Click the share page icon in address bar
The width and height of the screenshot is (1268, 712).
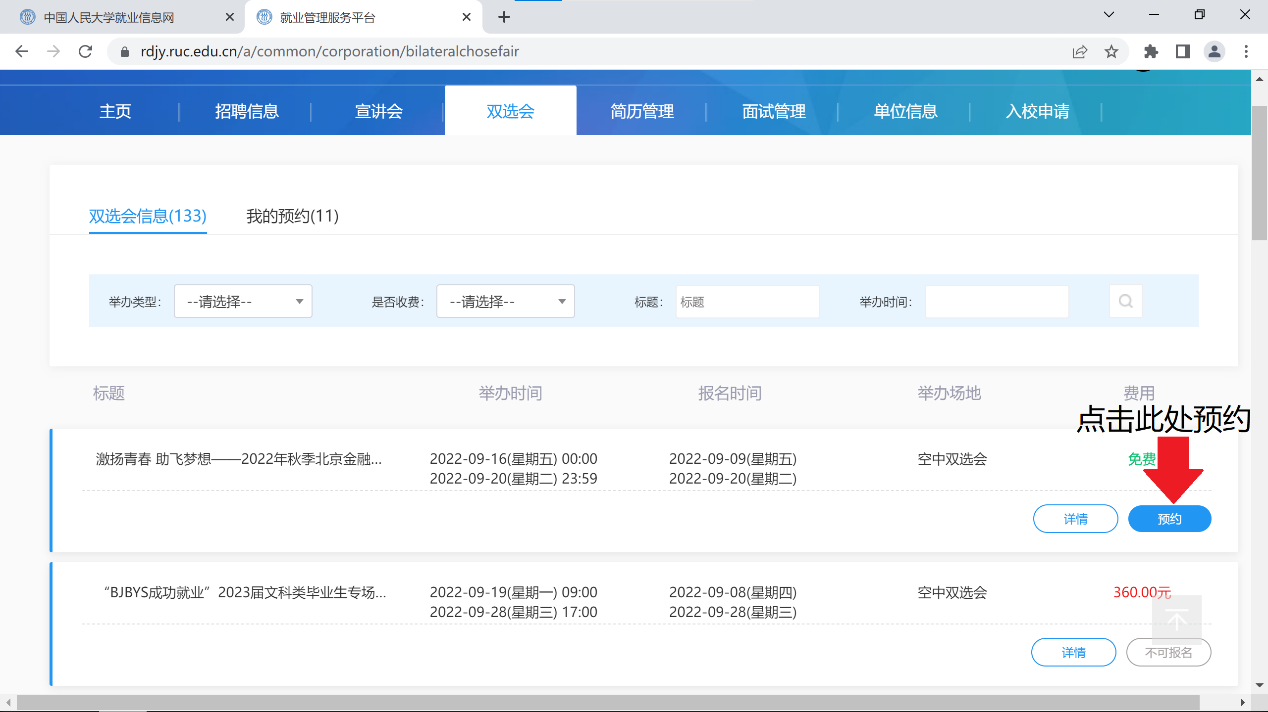click(1080, 51)
